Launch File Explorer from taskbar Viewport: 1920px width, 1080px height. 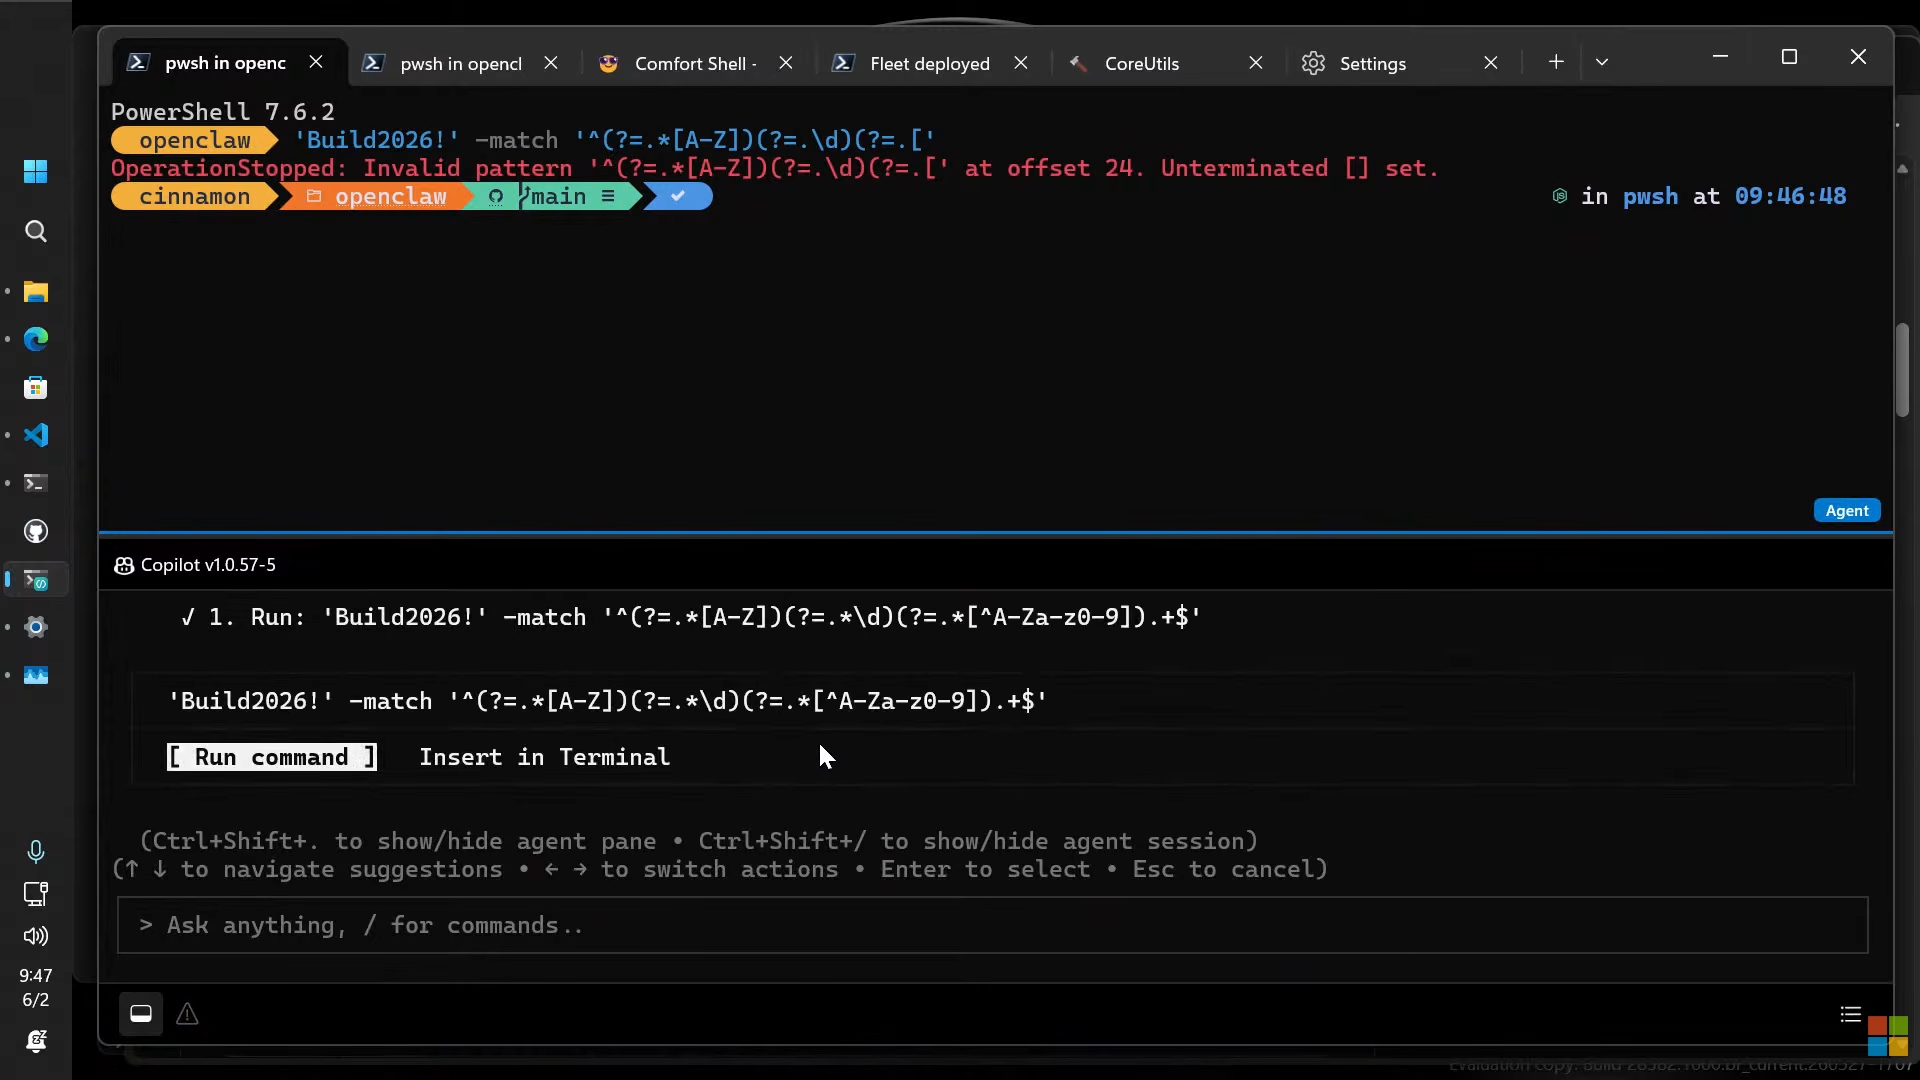click(x=36, y=292)
